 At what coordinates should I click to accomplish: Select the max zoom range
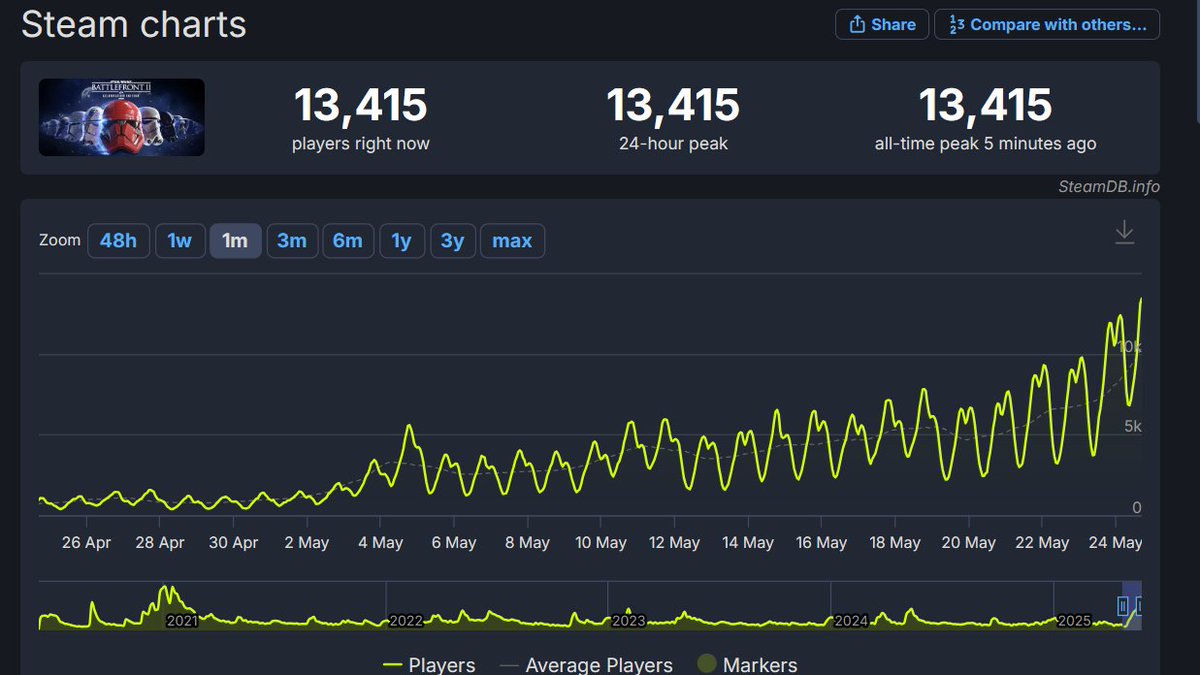pyautogui.click(x=512, y=240)
